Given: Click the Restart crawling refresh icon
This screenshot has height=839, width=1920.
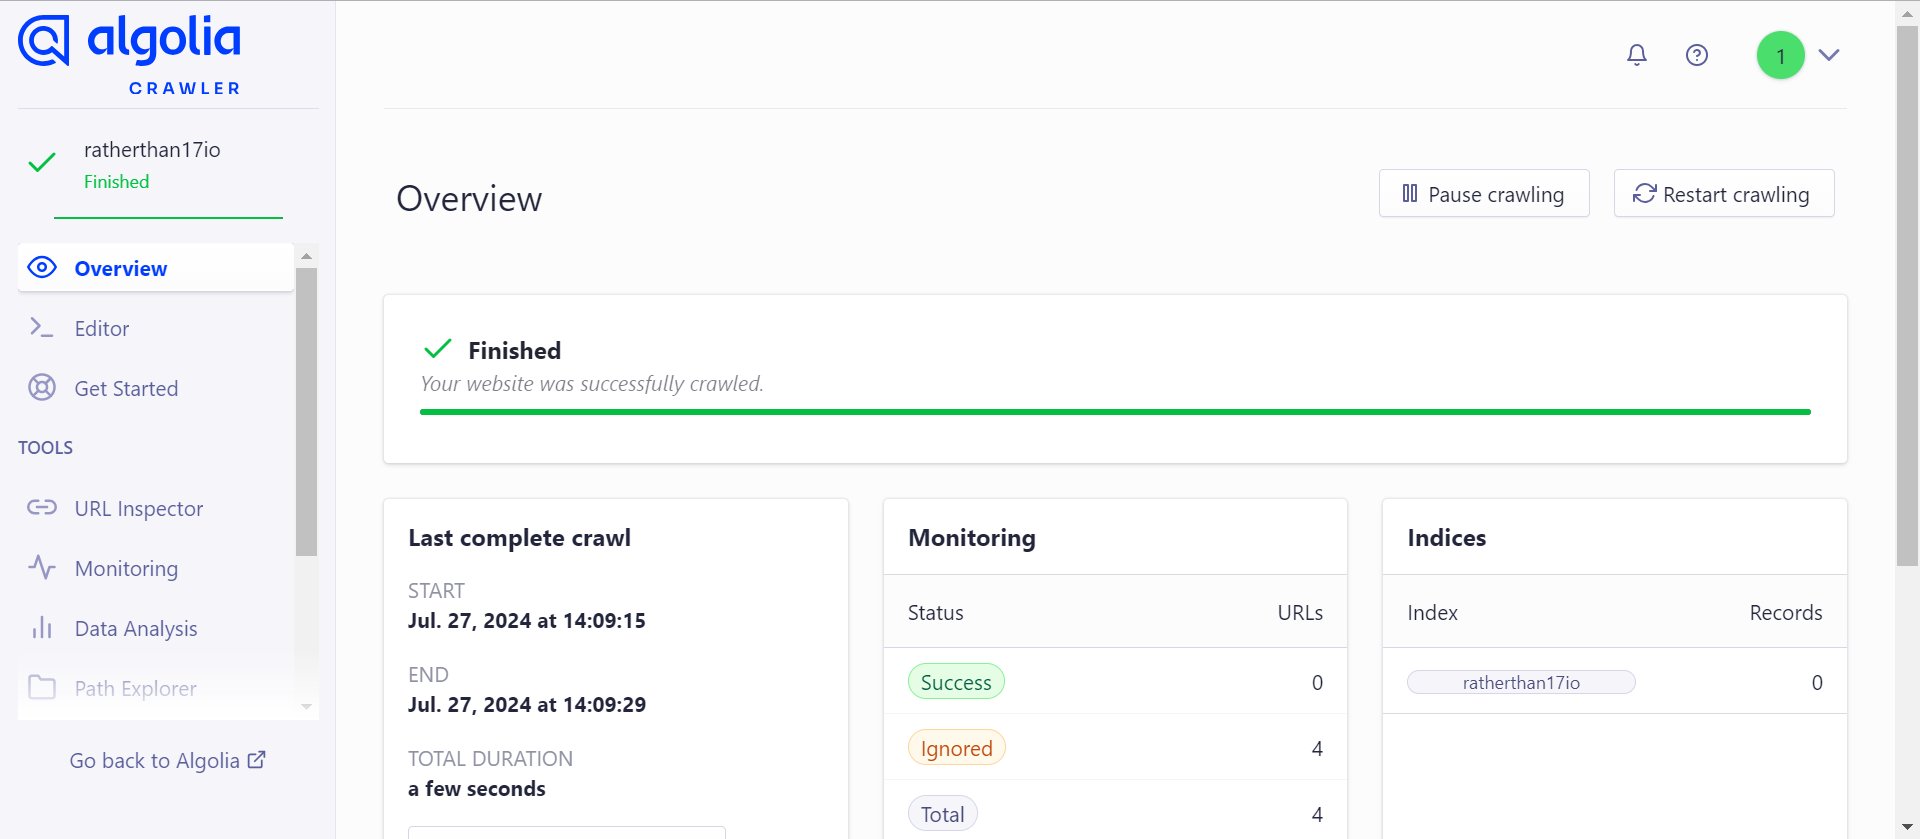Looking at the screenshot, I should [1644, 193].
